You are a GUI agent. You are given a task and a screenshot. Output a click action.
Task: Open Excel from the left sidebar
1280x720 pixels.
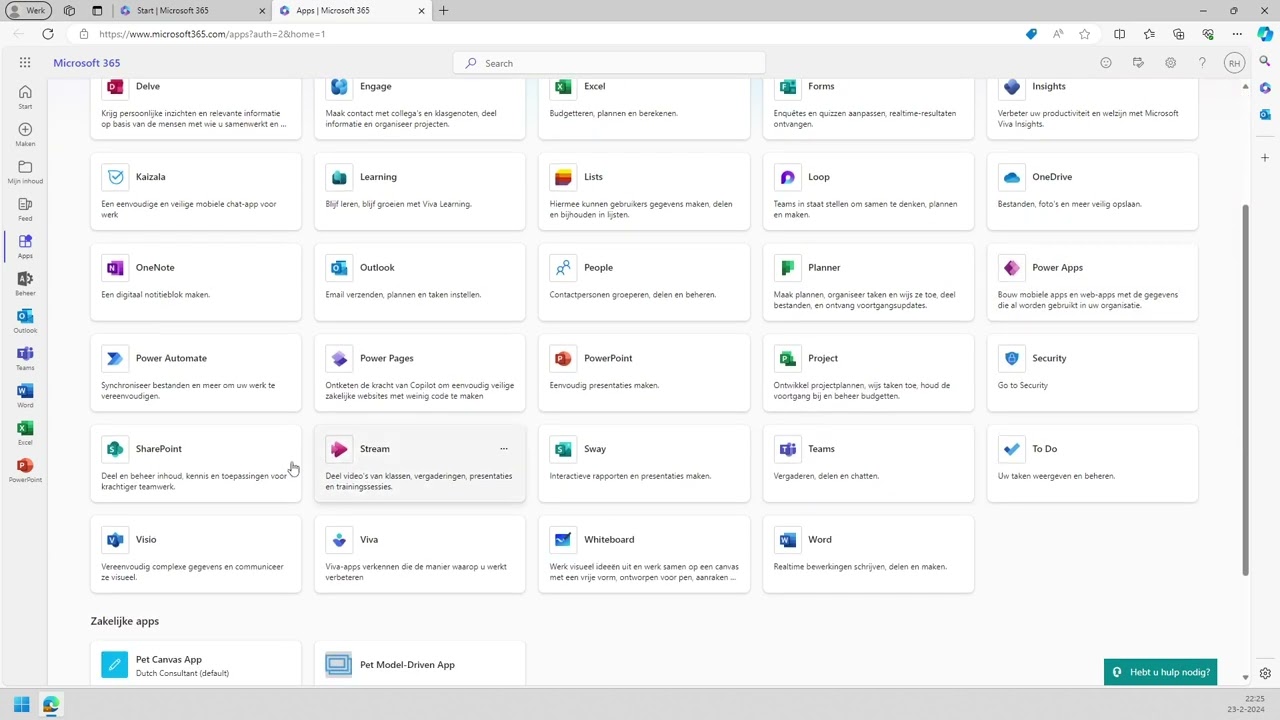tap(25, 433)
